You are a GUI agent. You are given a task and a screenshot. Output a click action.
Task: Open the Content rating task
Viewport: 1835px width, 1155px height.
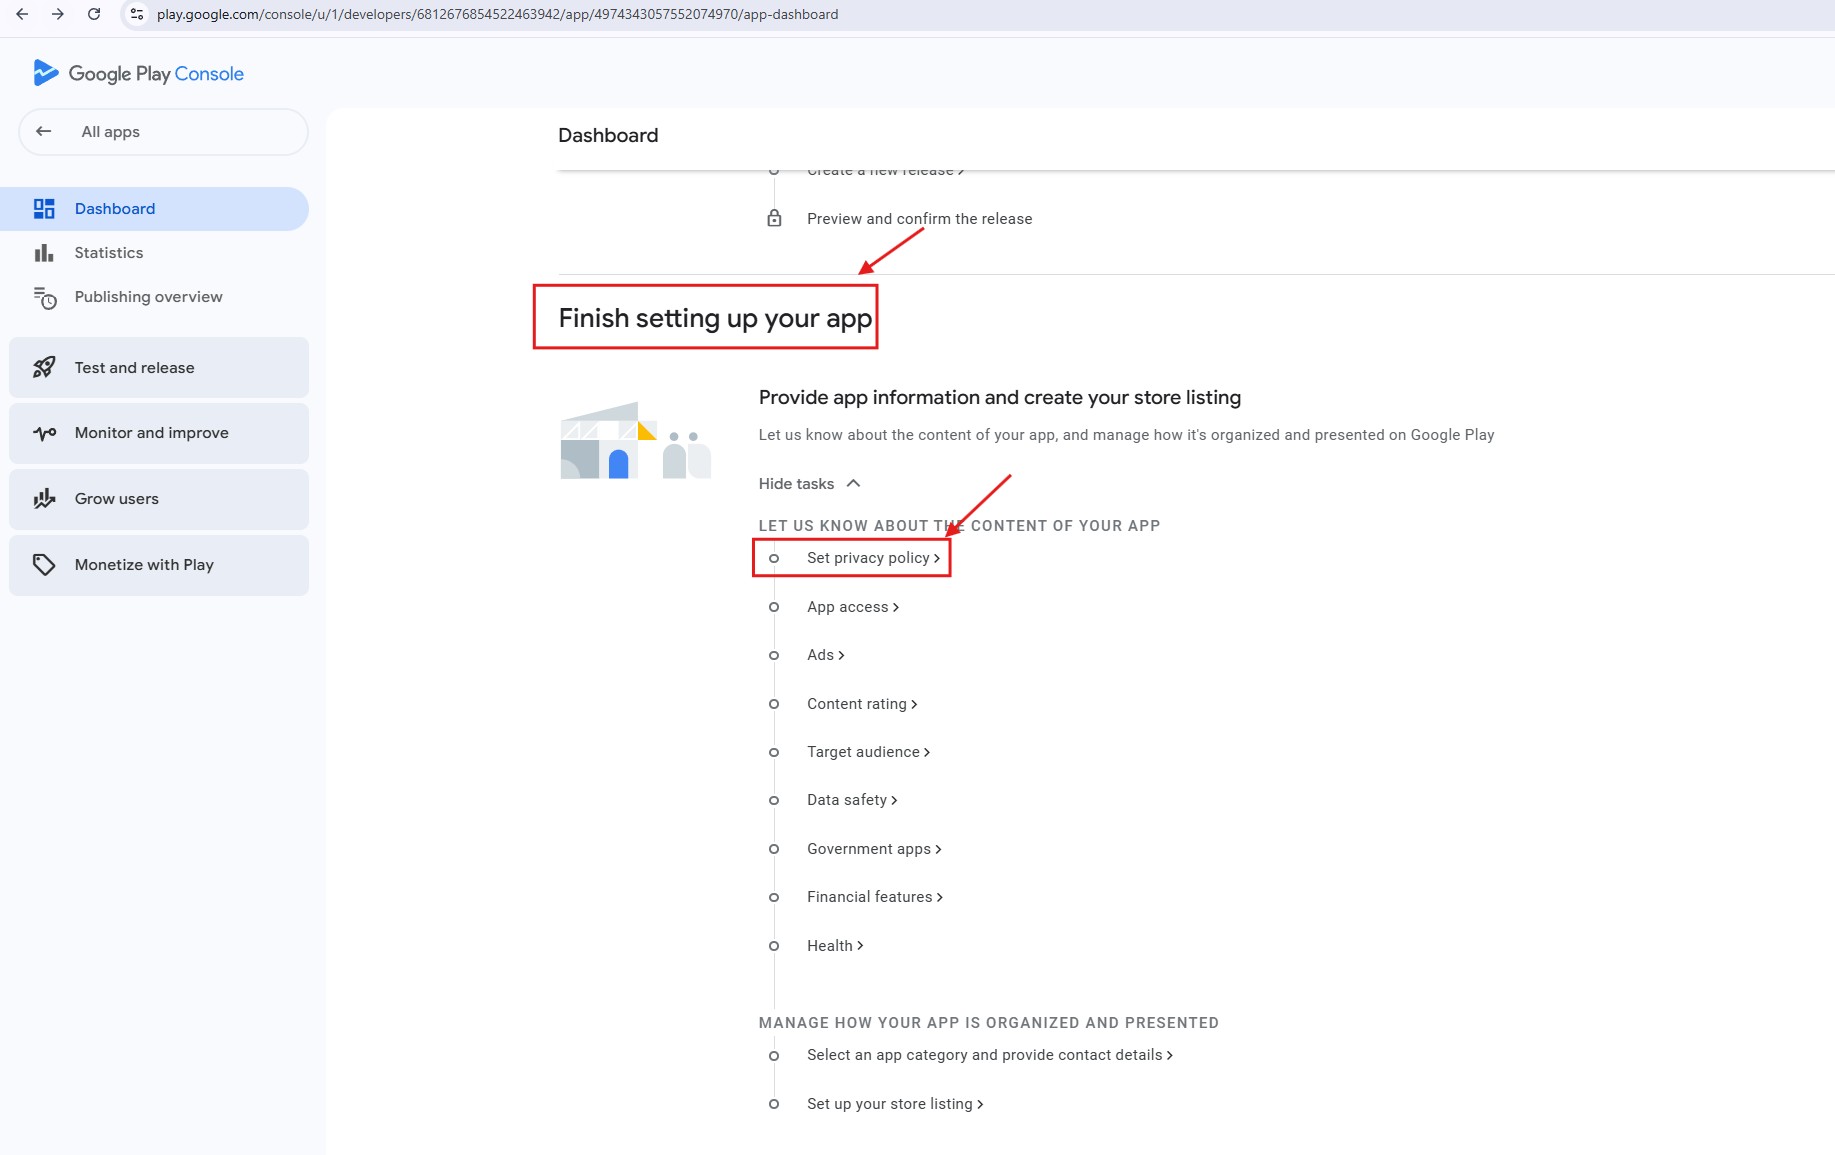click(861, 704)
